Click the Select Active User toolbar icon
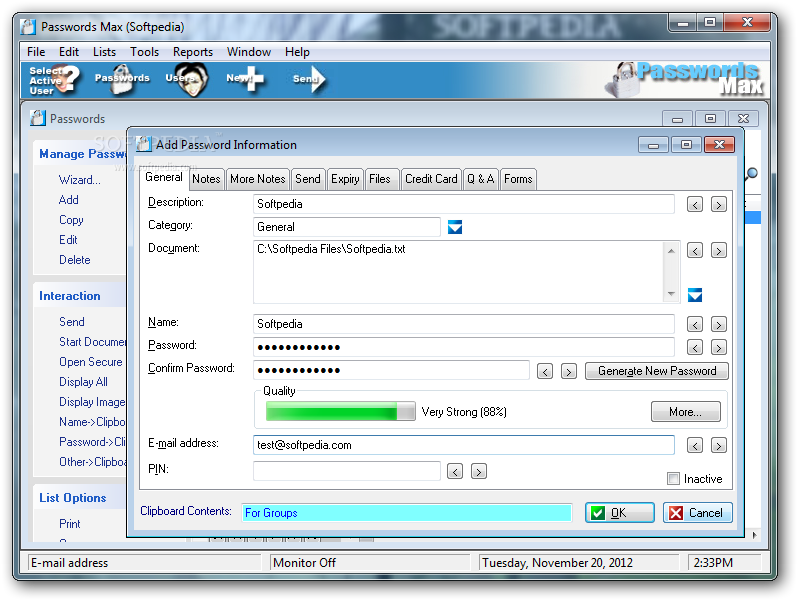The height and width of the screenshot is (601, 798). pyautogui.click(x=54, y=80)
